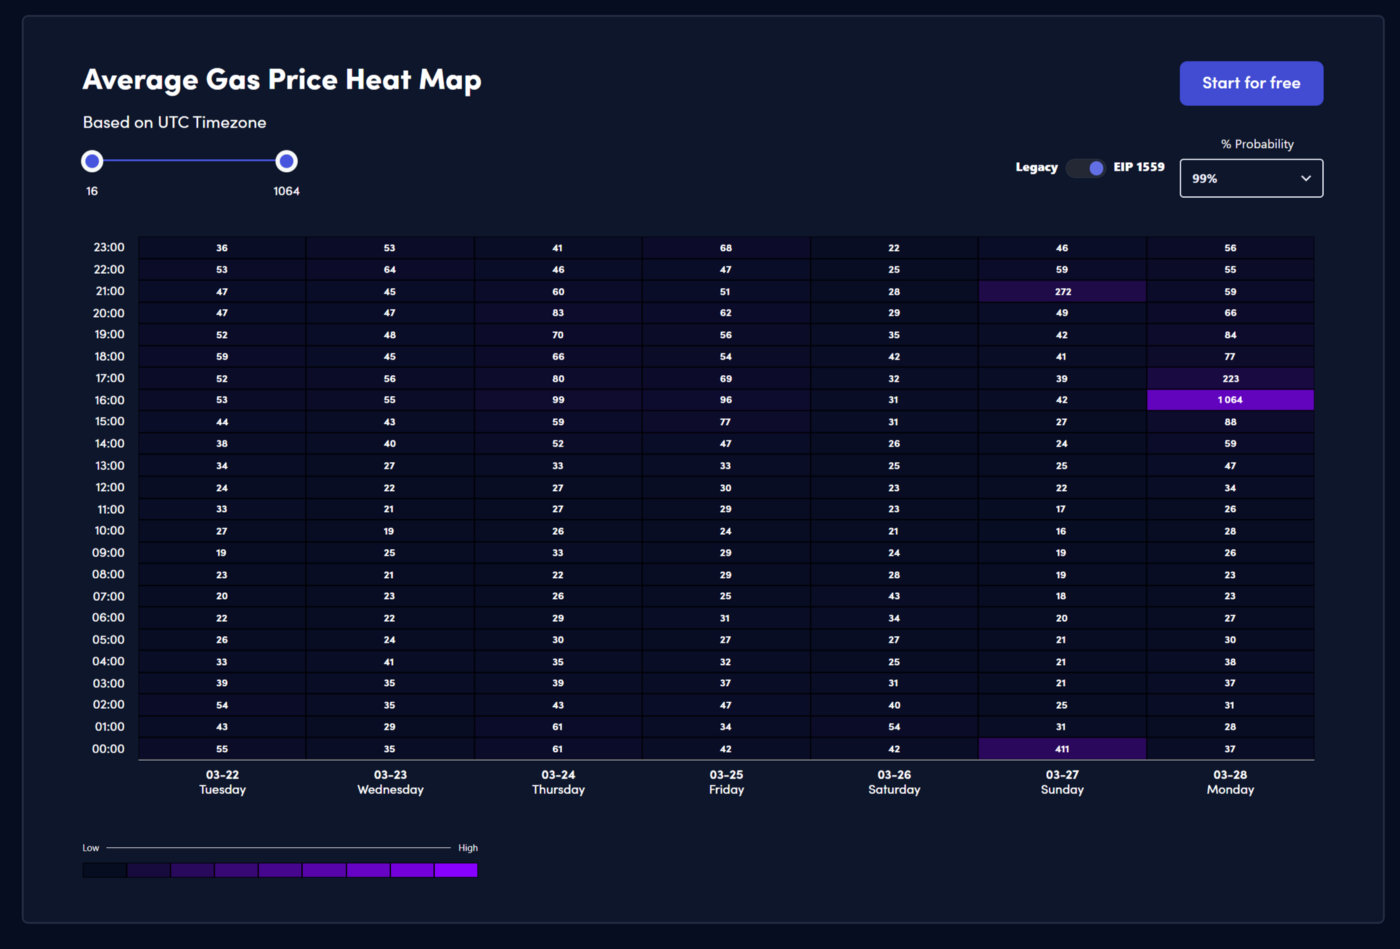Click the 61 cell on Thursday 00:00
Screen dimensions: 1400x949
point(558,749)
